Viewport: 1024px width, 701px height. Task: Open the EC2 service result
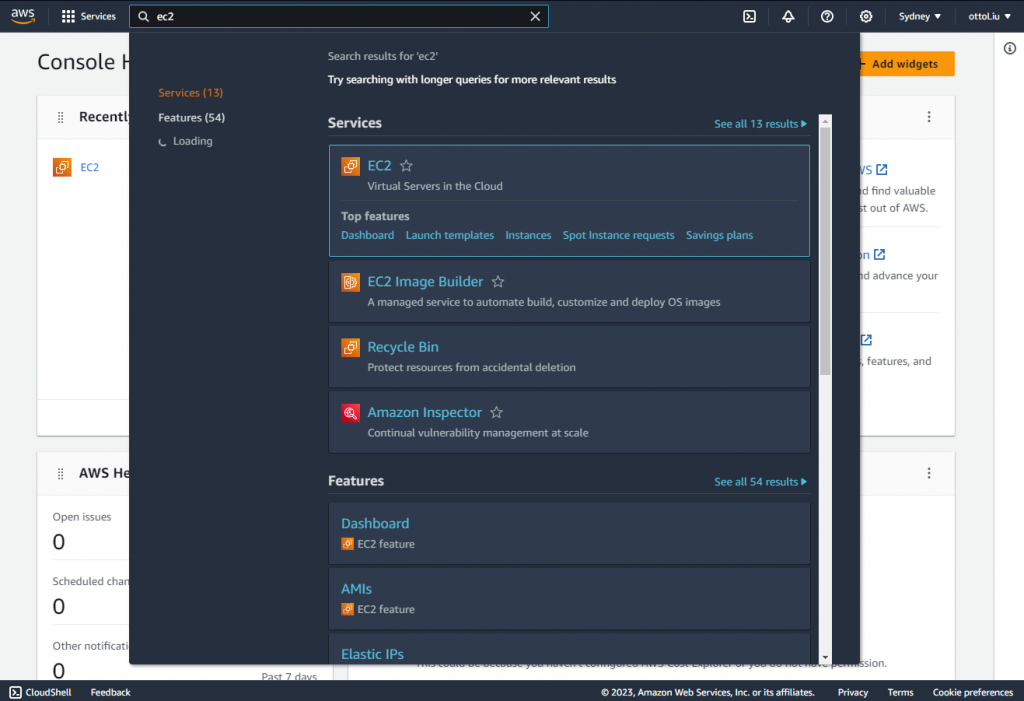(379, 166)
